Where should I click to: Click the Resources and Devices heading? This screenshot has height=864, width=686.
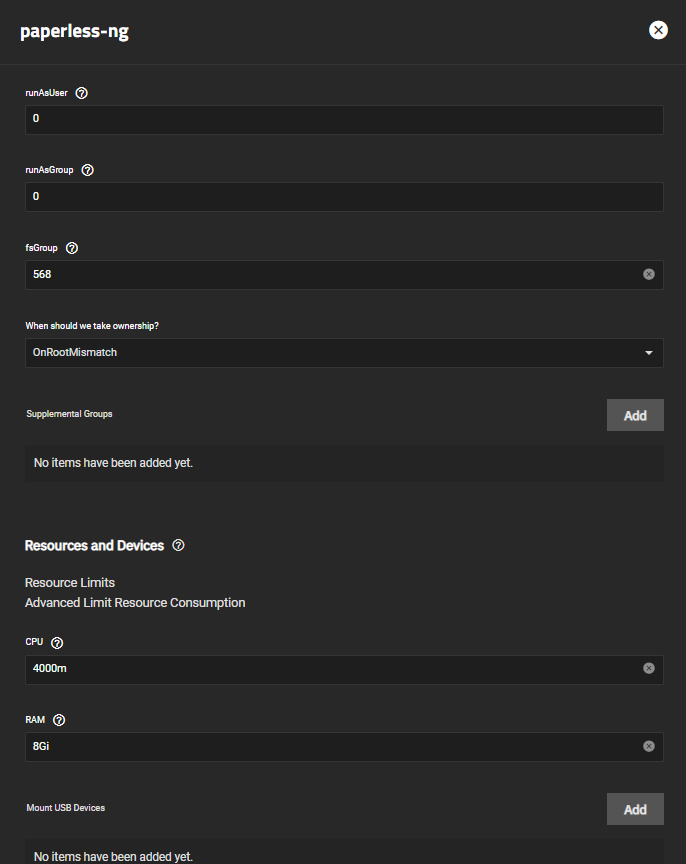coord(94,546)
